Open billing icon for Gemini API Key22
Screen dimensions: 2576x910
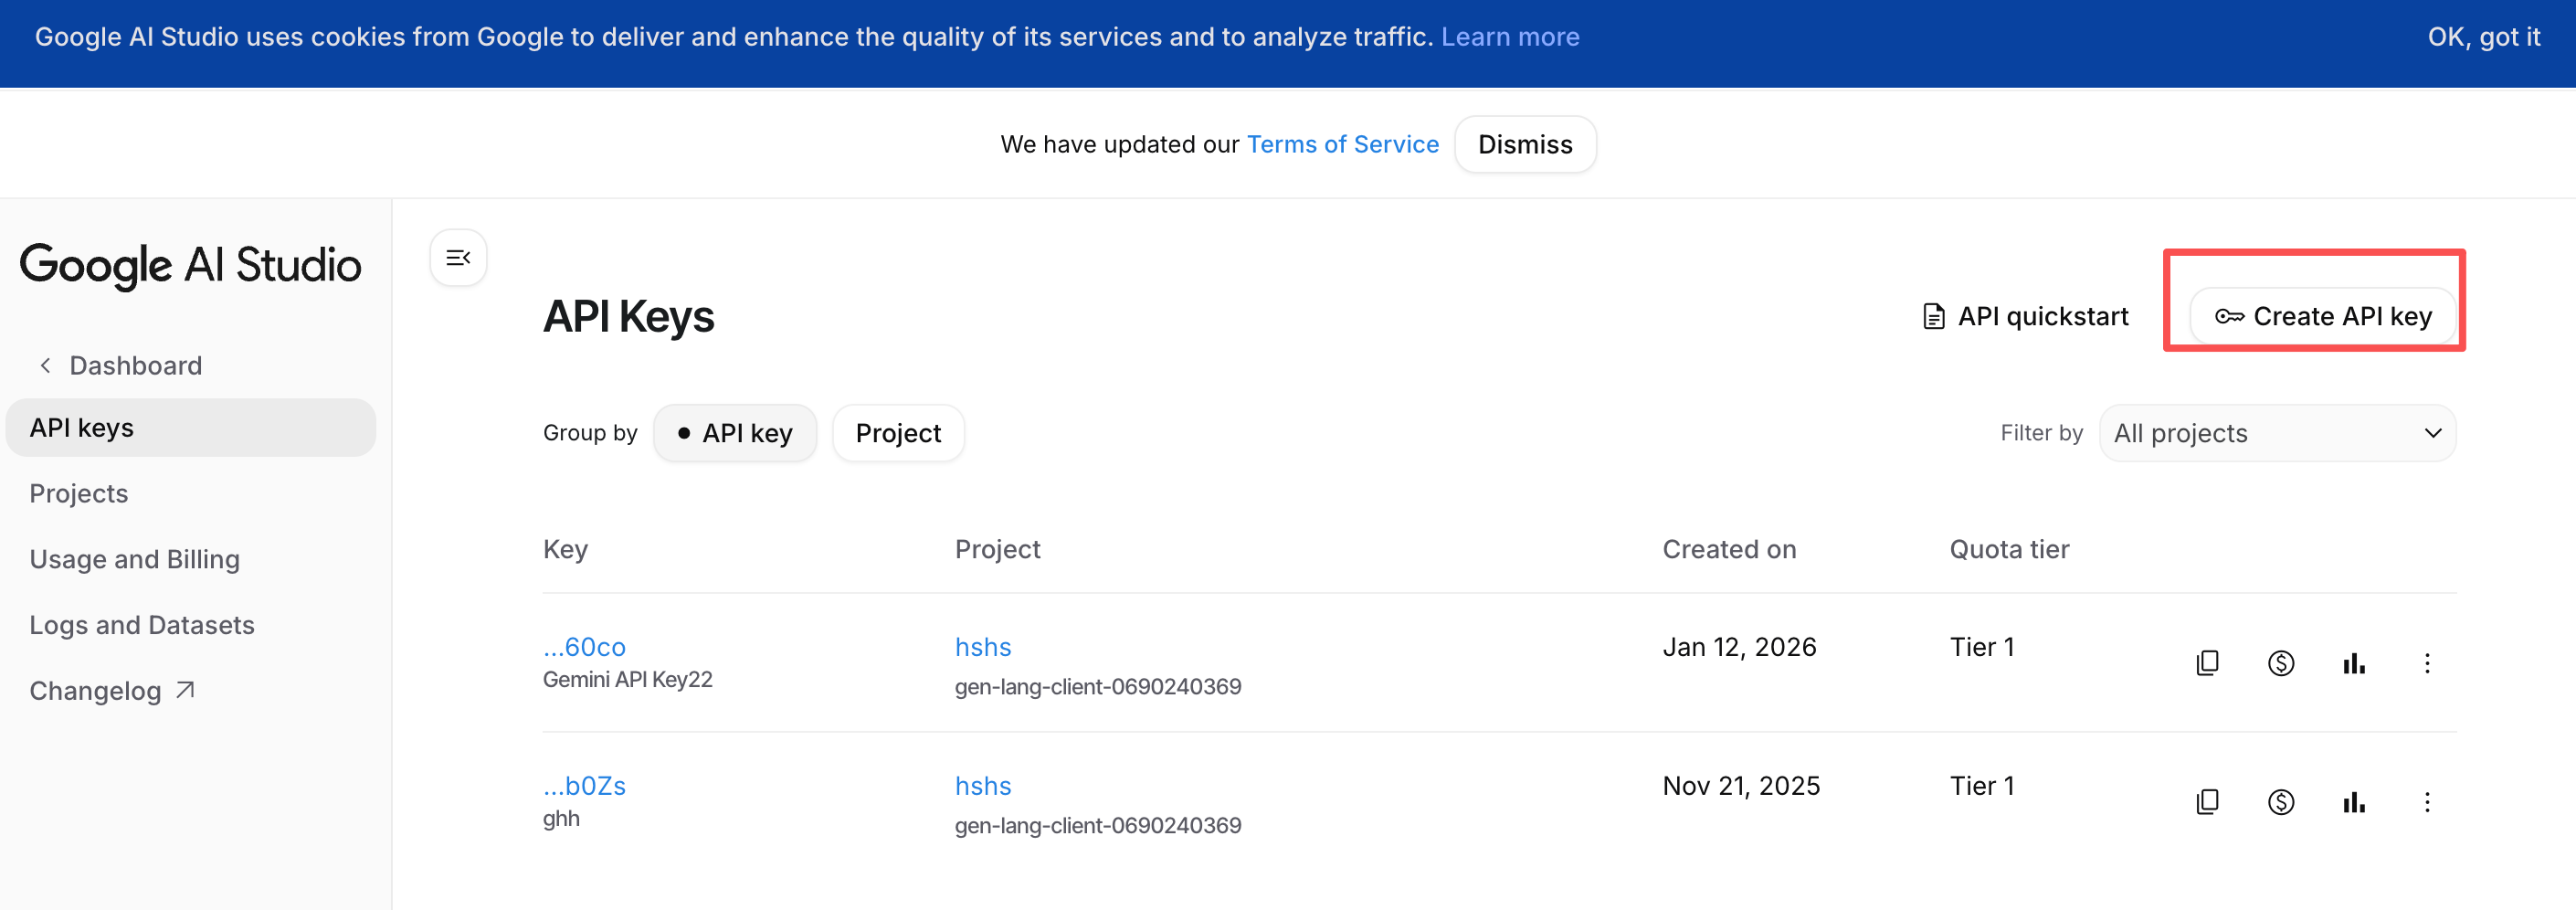(2280, 663)
